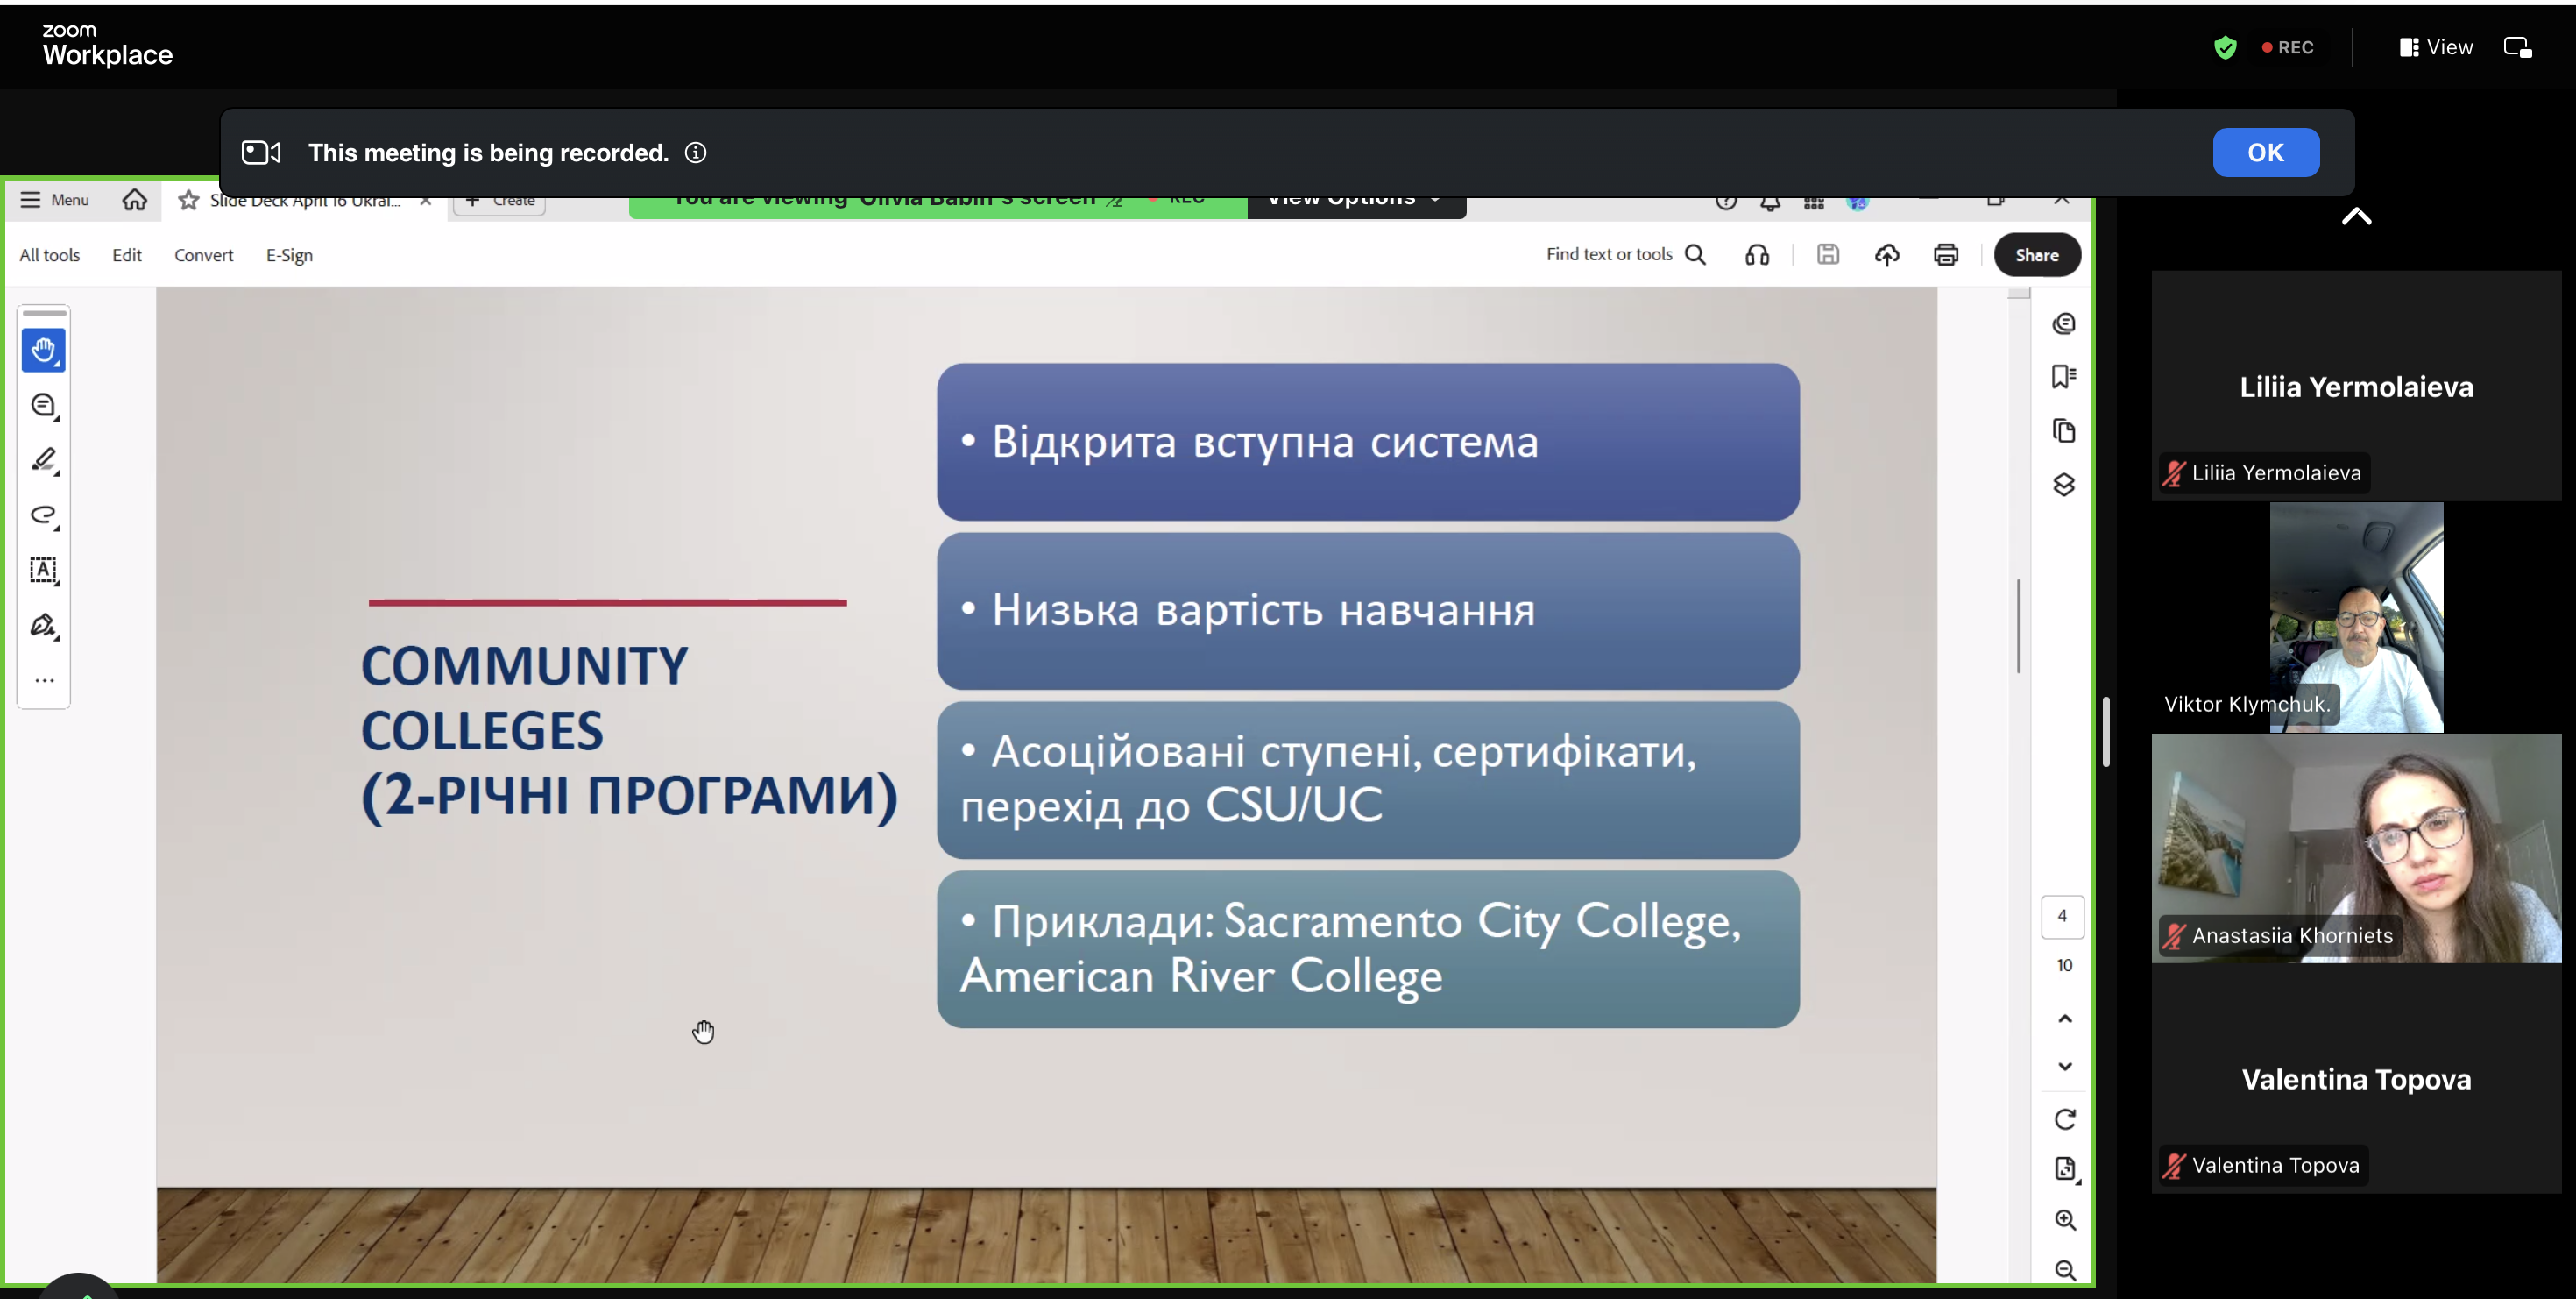This screenshot has height=1299, width=2576.
Task: Open the Bookmarks panel icon
Action: (x=2064, y=377)
